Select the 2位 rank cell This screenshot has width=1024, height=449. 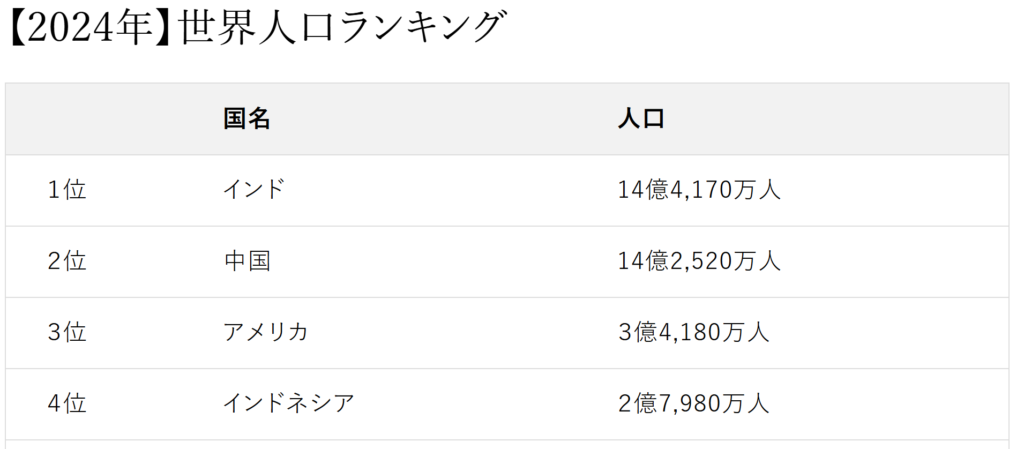point(67,262)
